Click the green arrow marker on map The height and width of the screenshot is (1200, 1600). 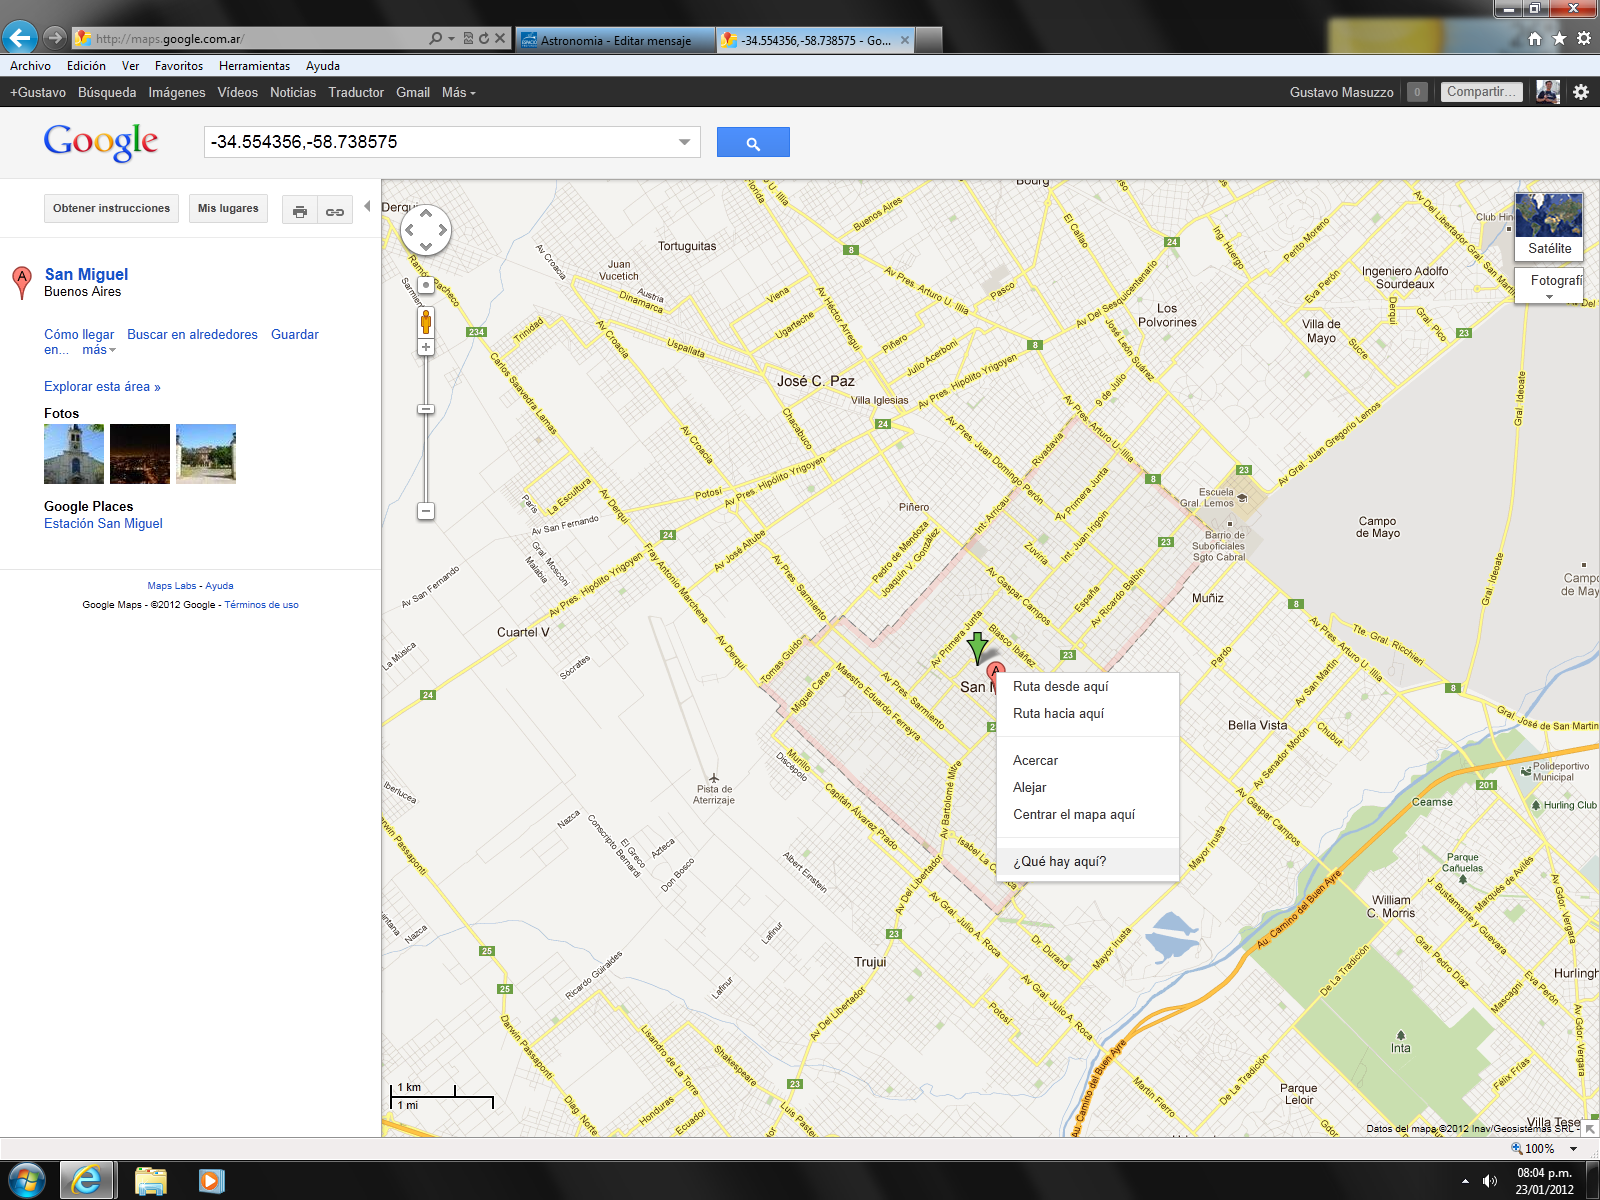pyautogui.click(x=977, y=648)
